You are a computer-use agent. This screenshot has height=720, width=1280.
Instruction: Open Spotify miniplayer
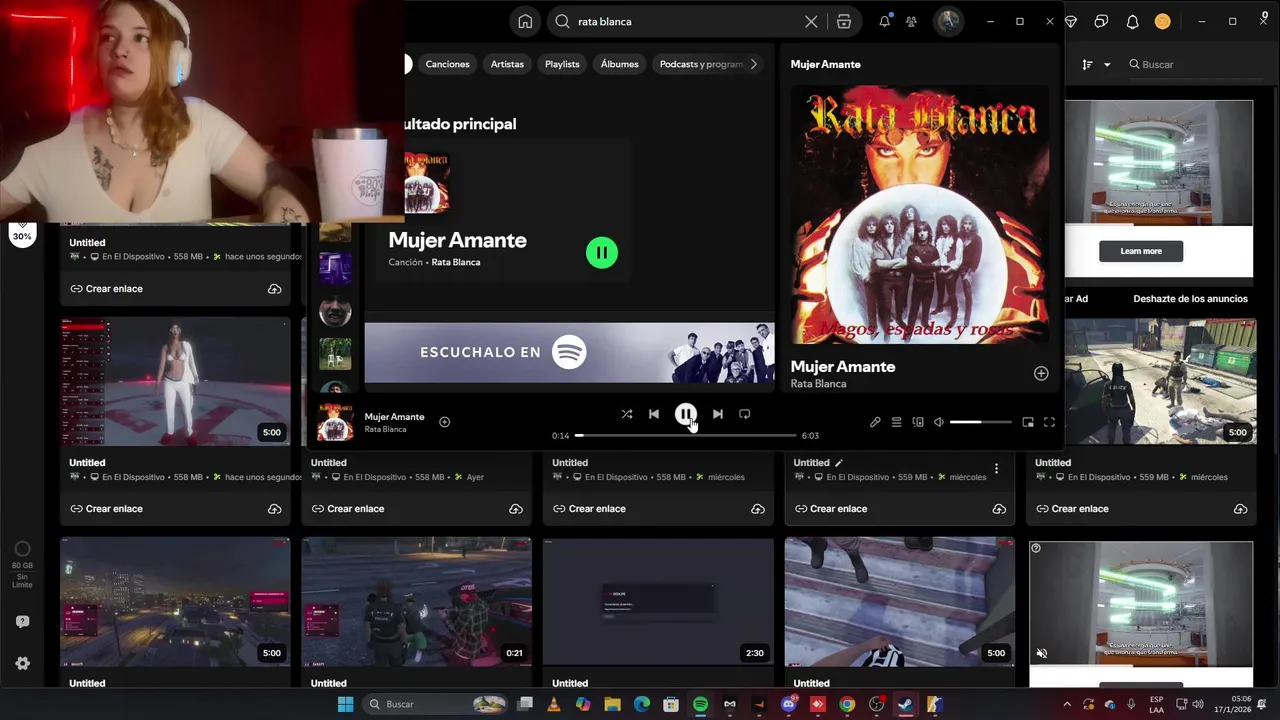pos(1028,422)
